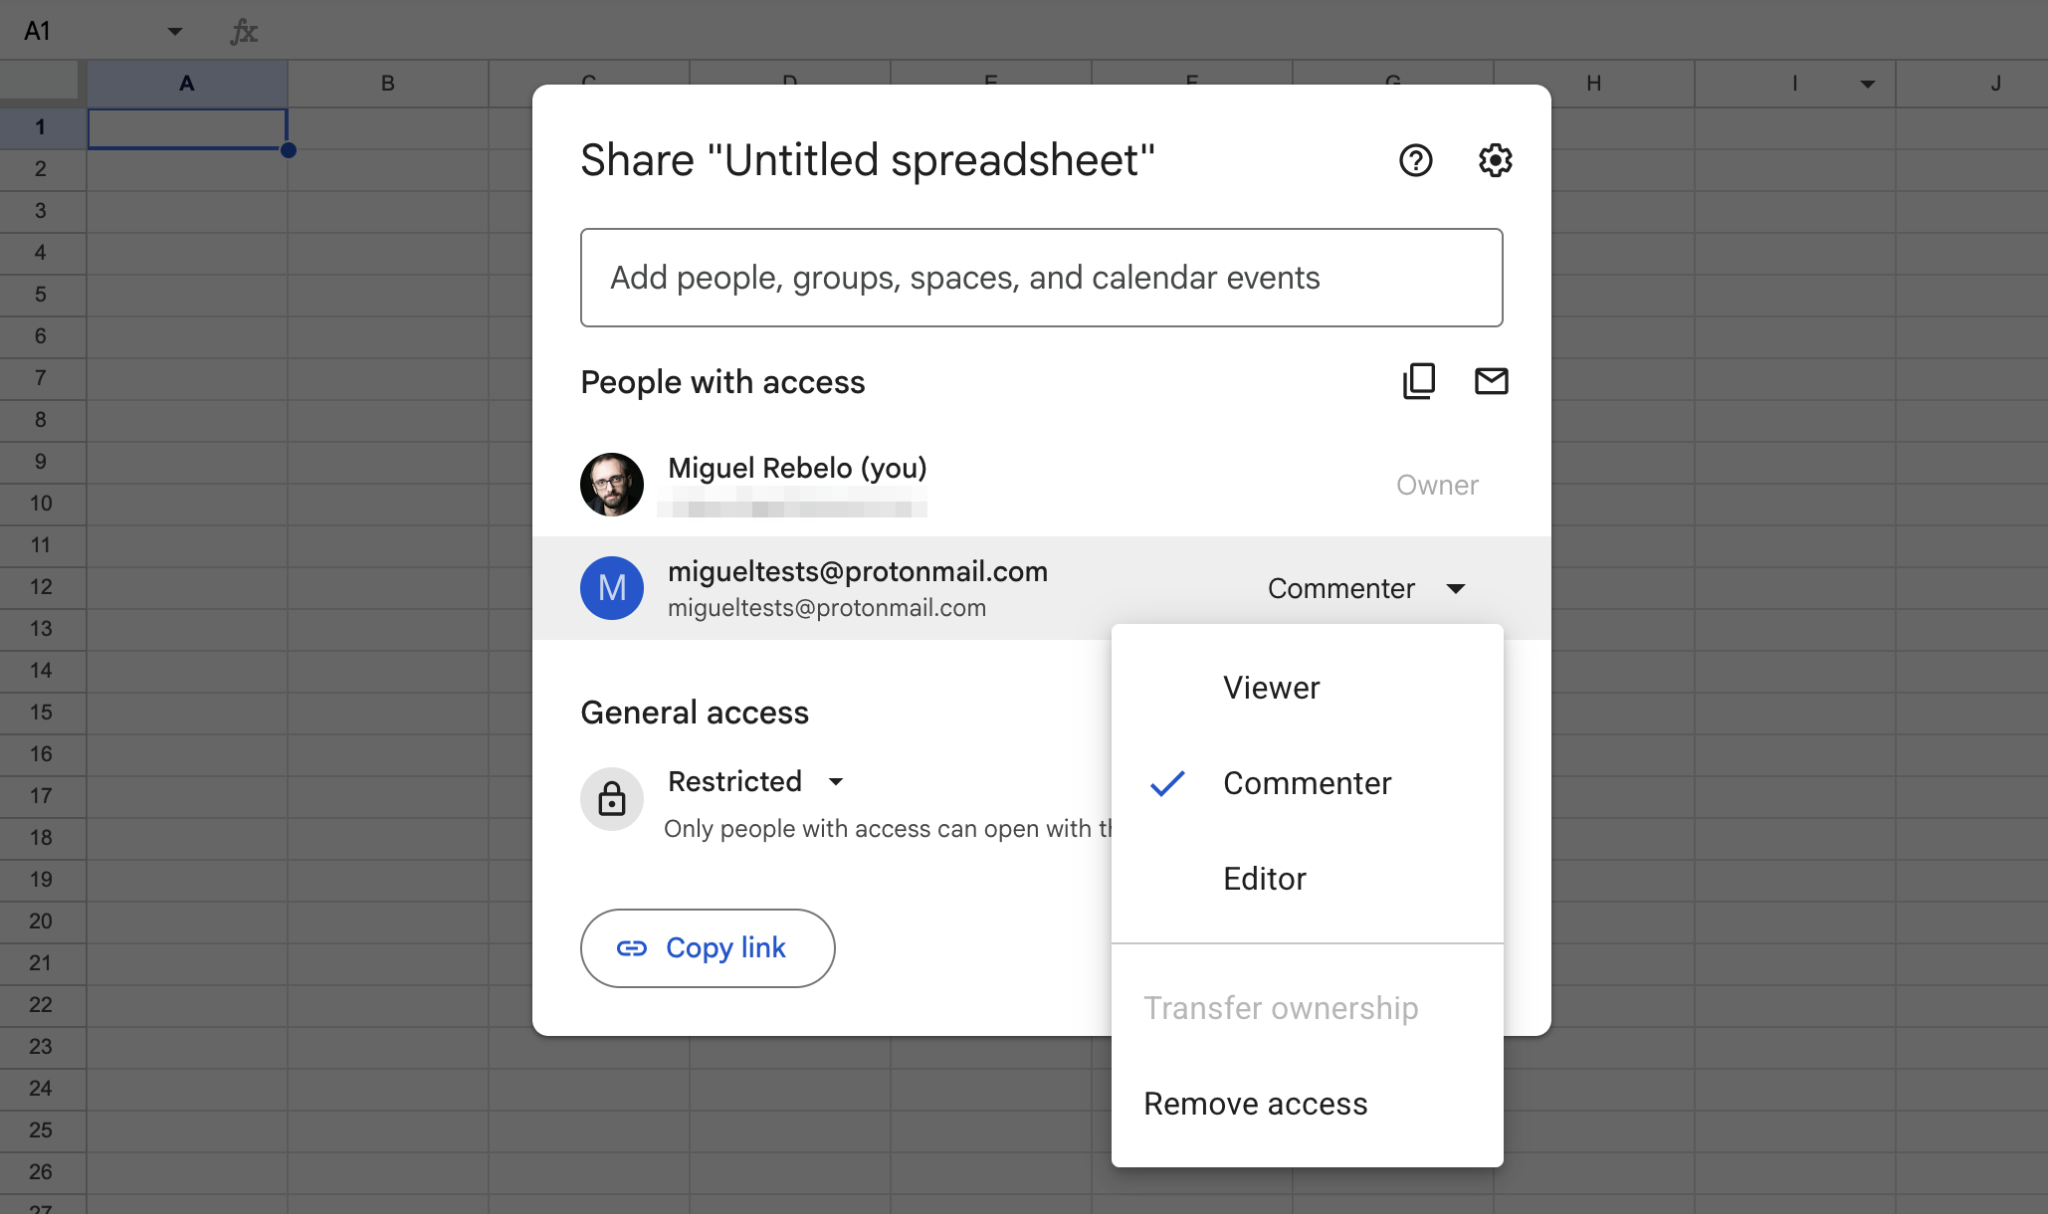
Task: Select the checked Commenter option
Action: coord(1307,783)
